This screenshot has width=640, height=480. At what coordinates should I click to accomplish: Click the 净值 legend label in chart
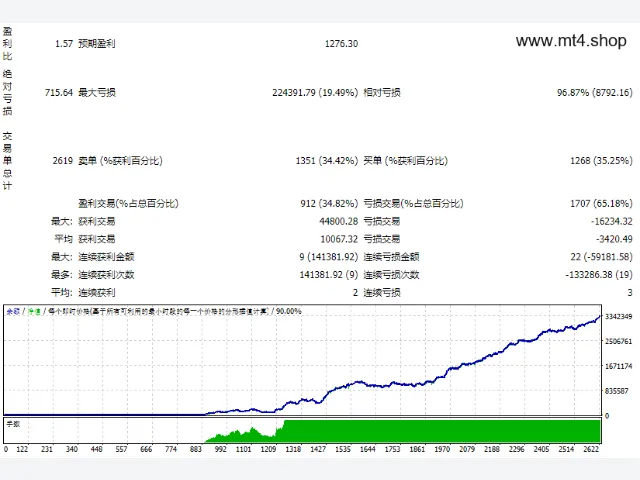(34, 311)
